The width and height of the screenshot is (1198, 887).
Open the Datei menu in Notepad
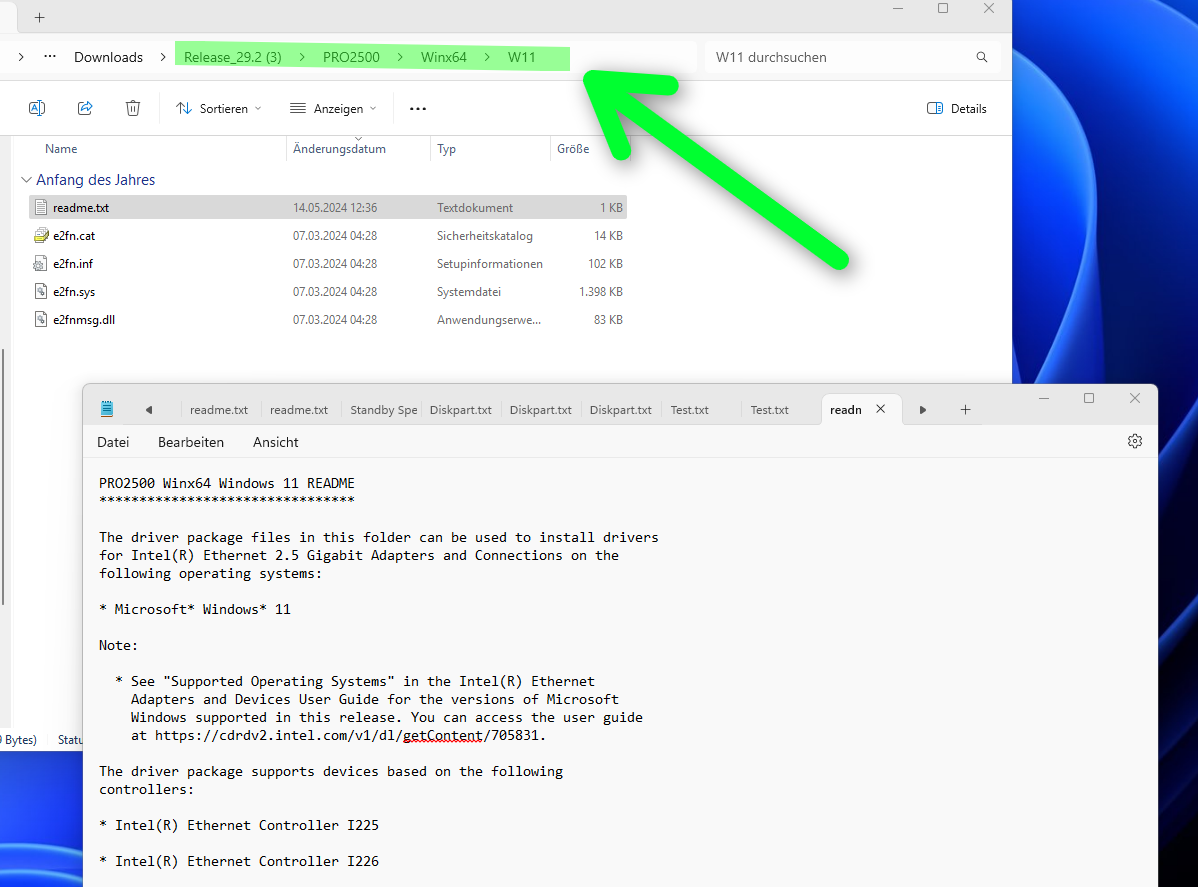(113, 442)
